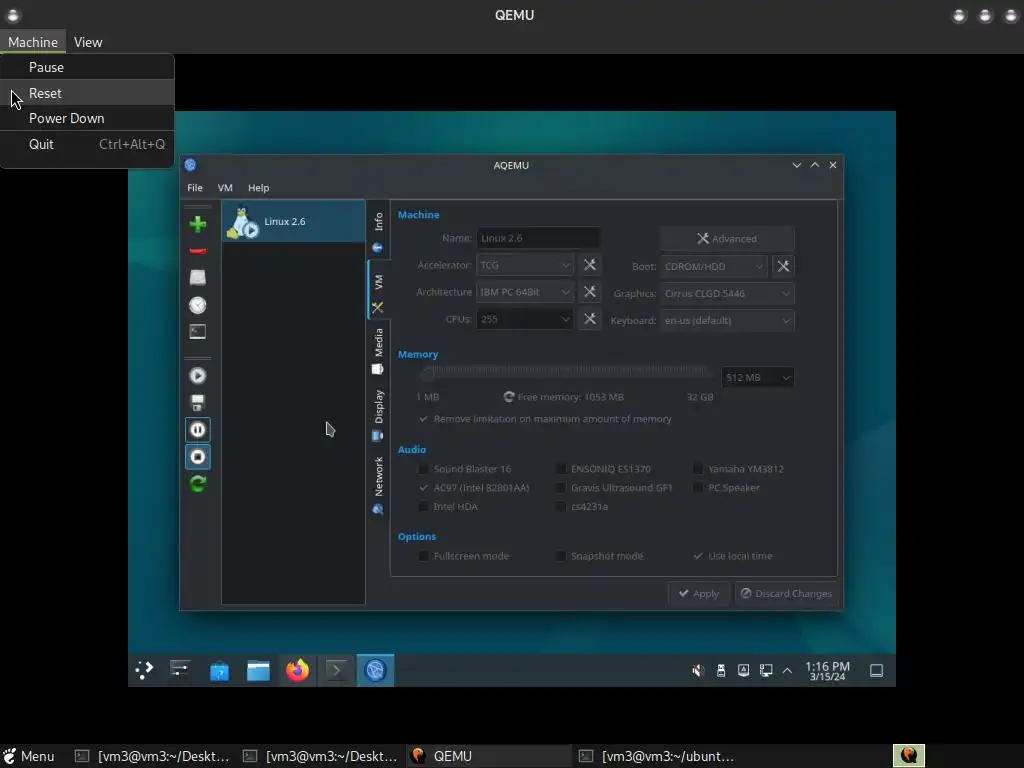Open the AQEMU Help menu

point(259,187)
